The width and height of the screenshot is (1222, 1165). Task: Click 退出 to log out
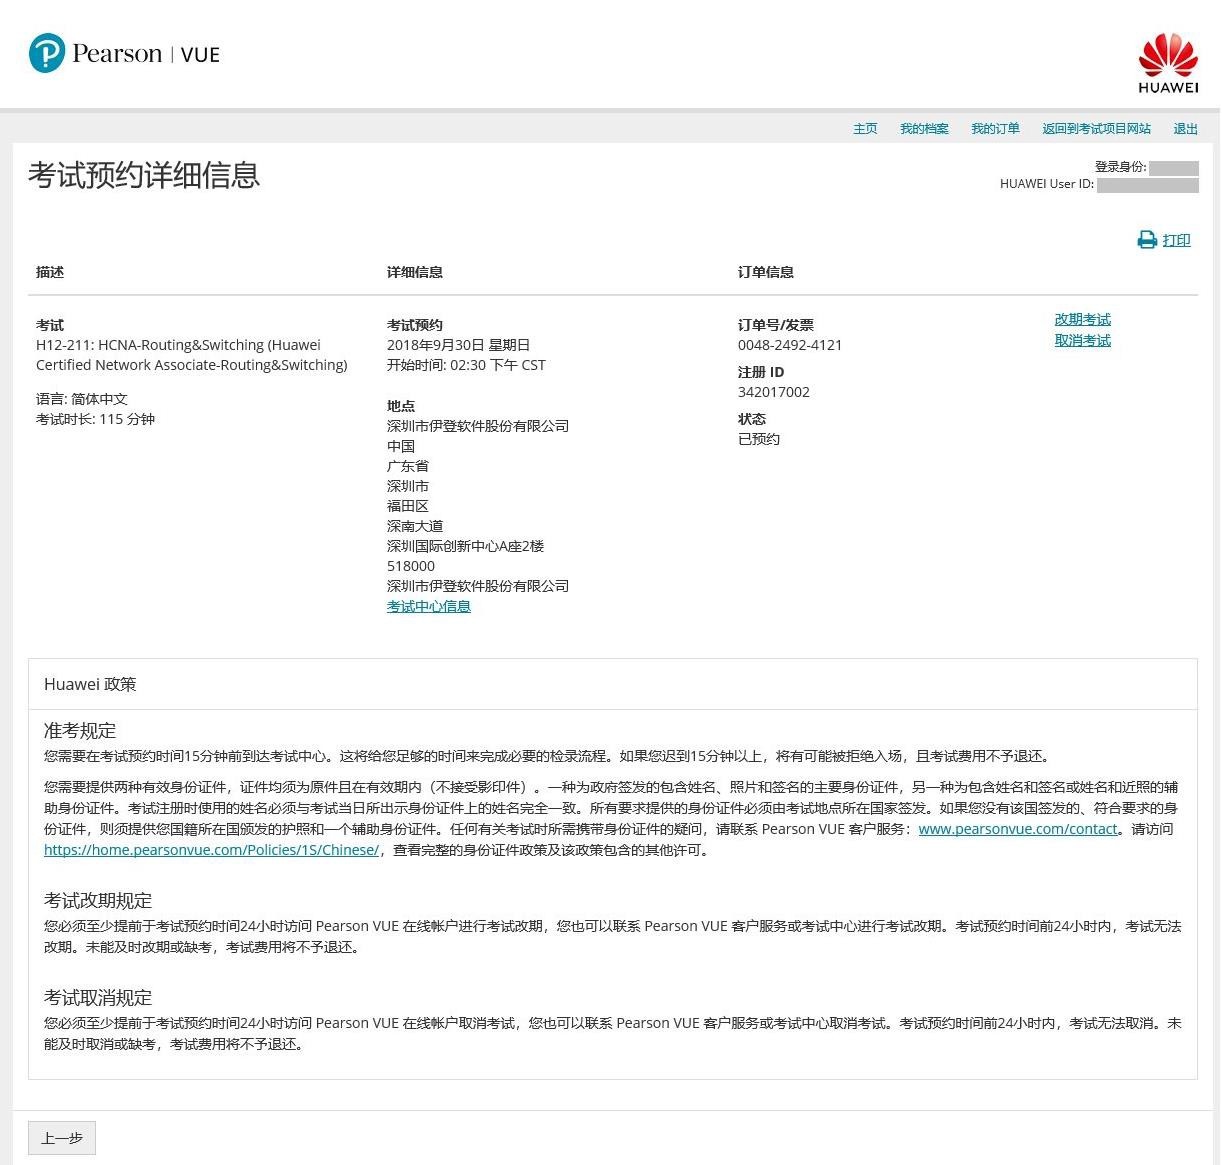coord(1185,129)
